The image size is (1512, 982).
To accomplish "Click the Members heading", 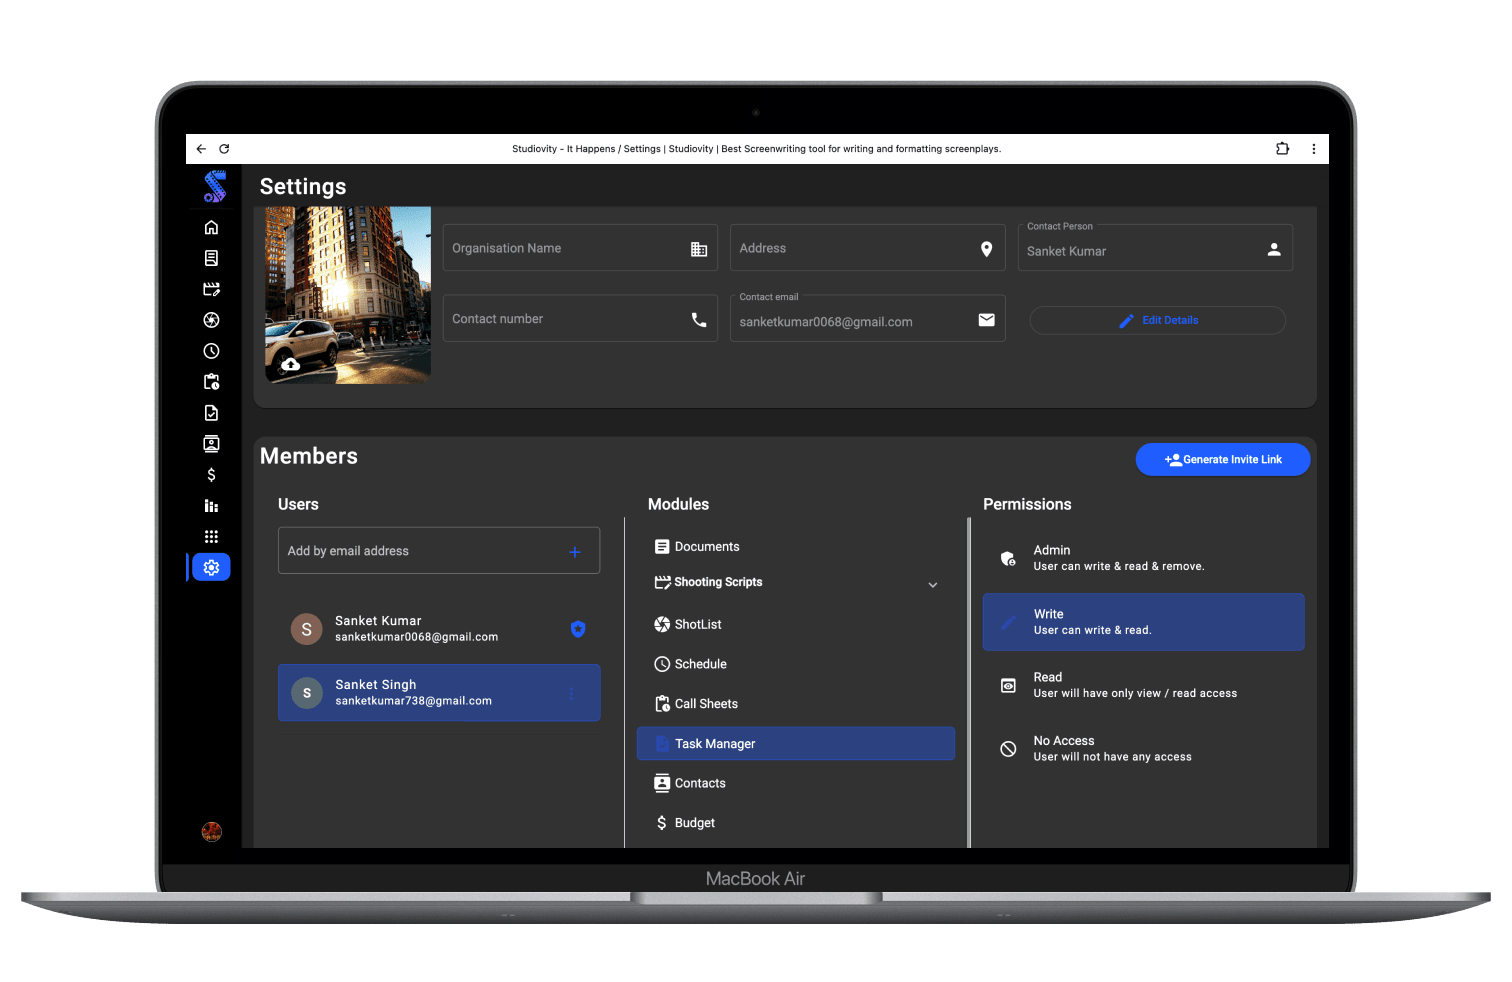I will point(309,456).
